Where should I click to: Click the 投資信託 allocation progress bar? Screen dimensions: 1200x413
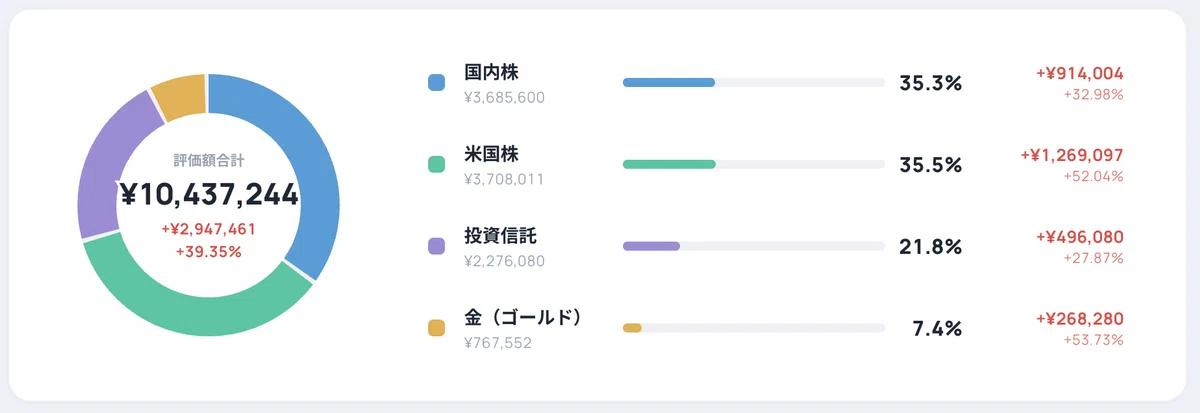754,246
